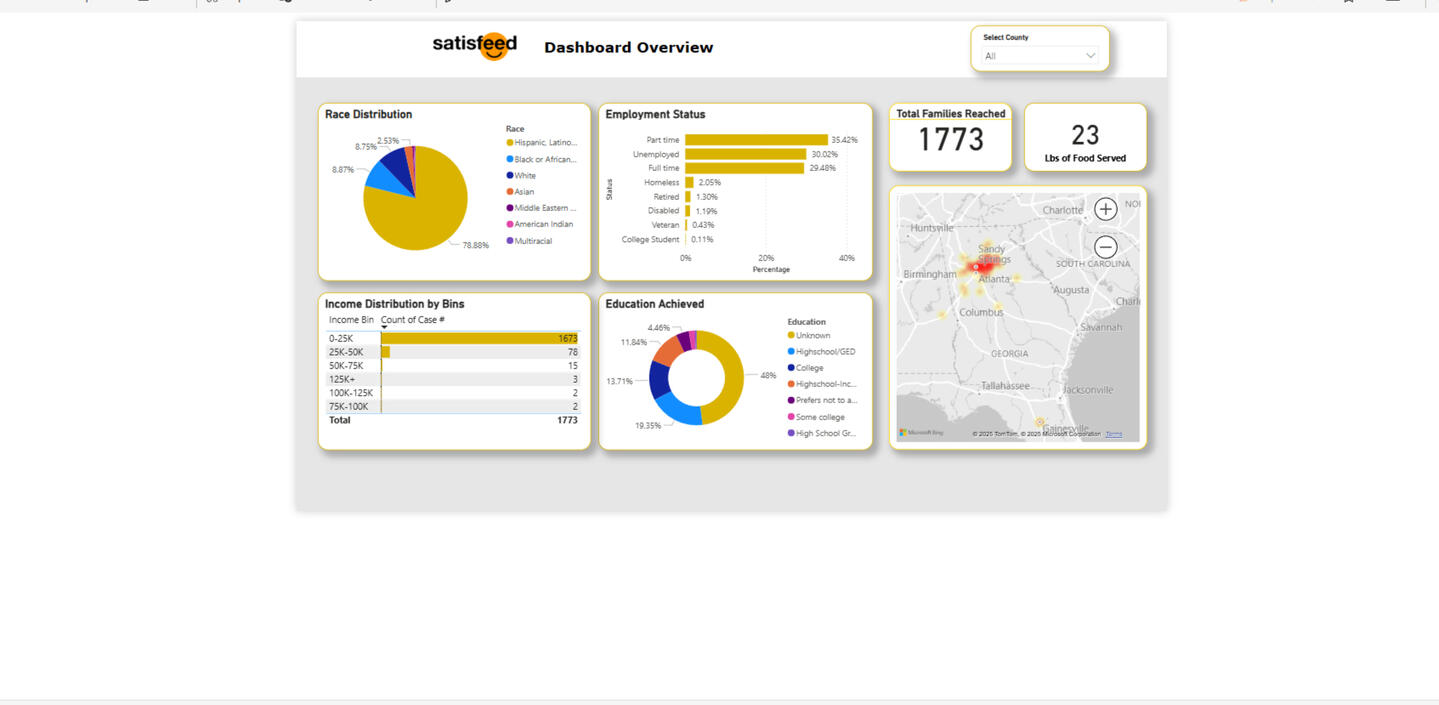The width and height of the screenshot is (1439, 705).
Task: Select the College education legend entry
Action: coord(809,368)
